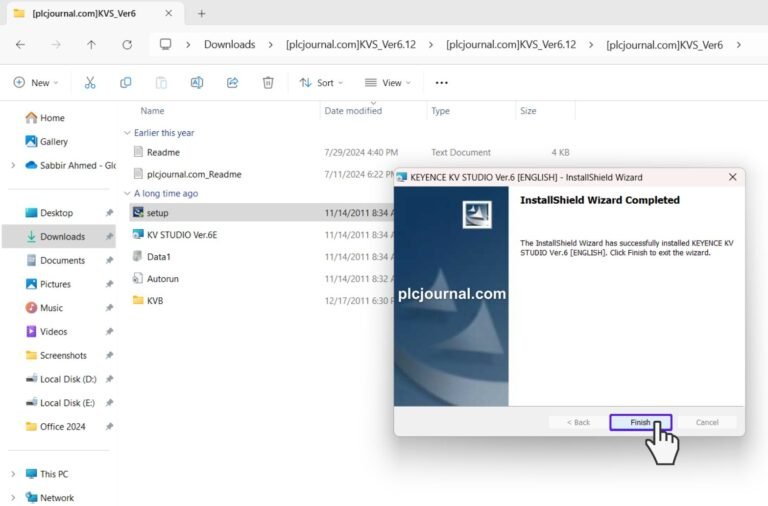Click the Share icon in toolbar
Screen dimensions: 768x506
(x=232, y=83)
